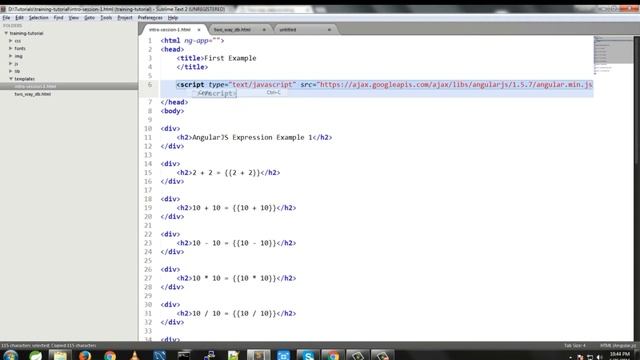
Task: Open the Notepad++ taskbar icon
Action: (x=233, y=355)
